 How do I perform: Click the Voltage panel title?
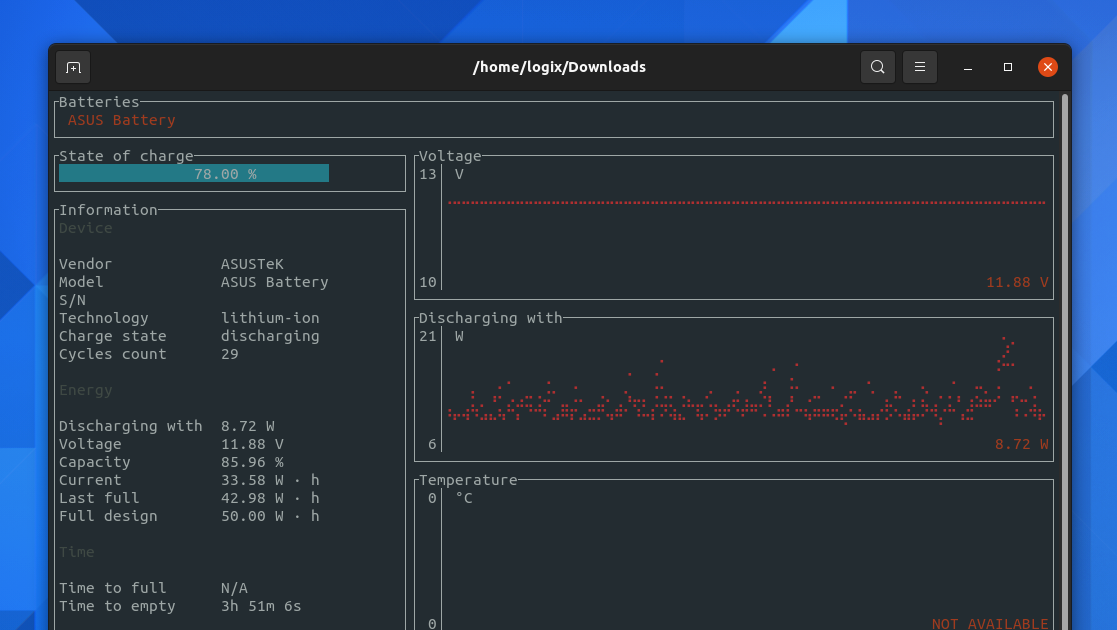pos(450,156)
